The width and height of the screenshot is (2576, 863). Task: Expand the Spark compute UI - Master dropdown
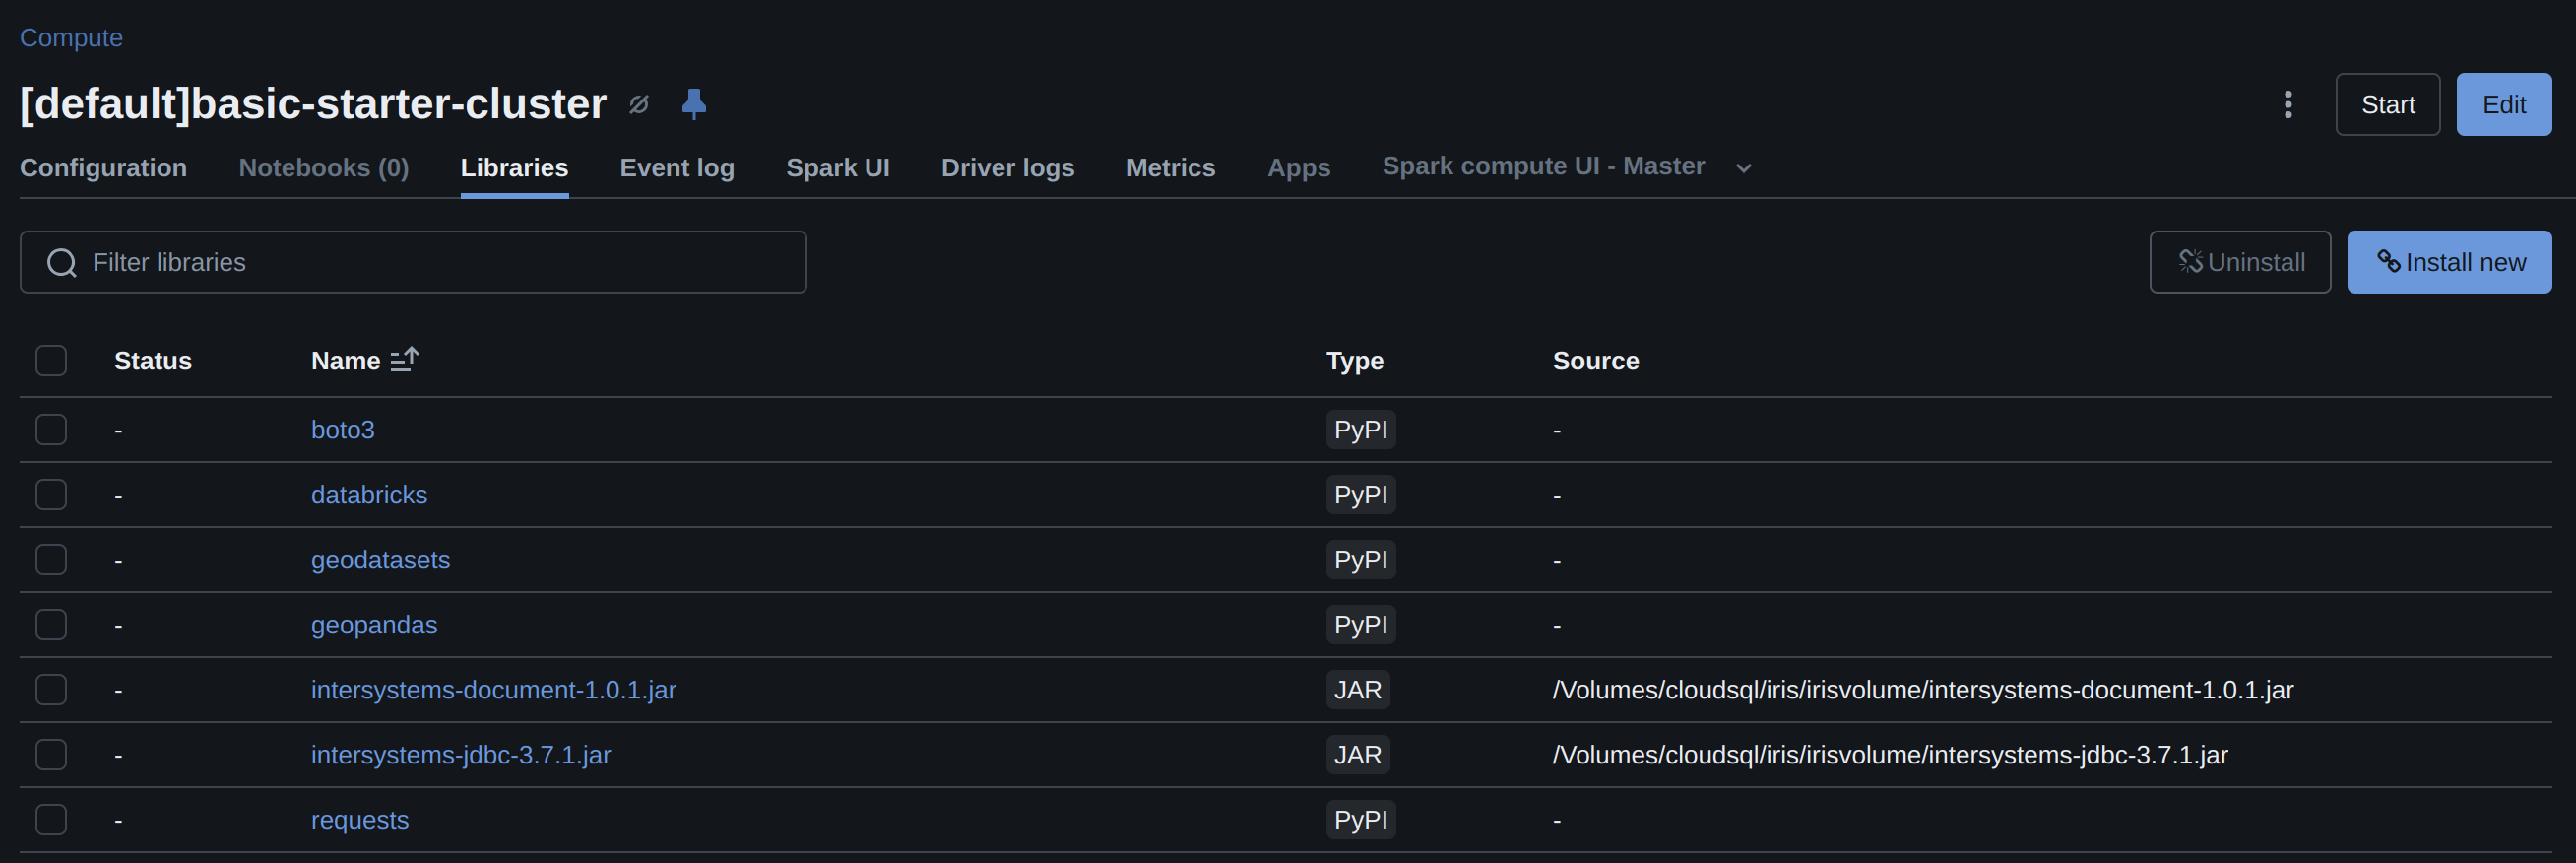coord(1743,168)
